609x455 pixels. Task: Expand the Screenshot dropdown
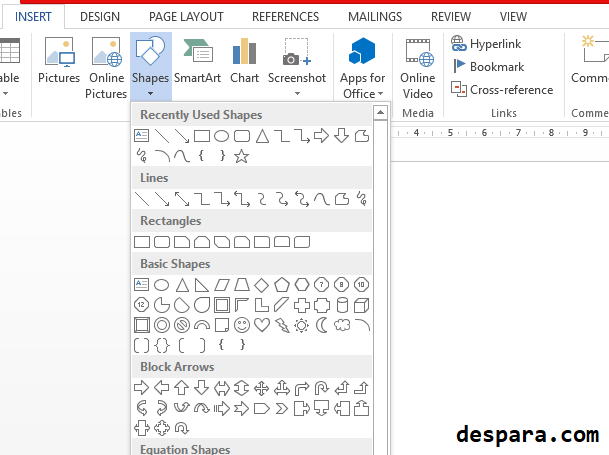coord(297,94)
